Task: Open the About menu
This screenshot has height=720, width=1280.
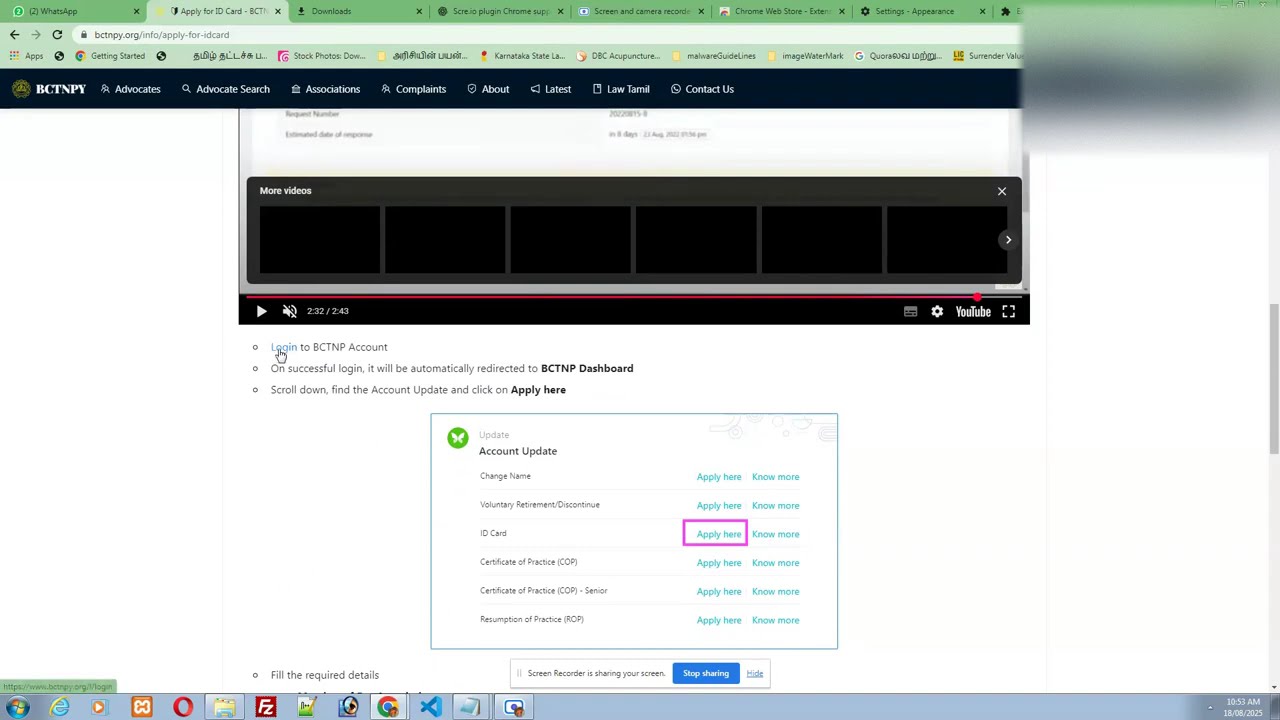Action: pyautogui.click(x=488, y=89)
